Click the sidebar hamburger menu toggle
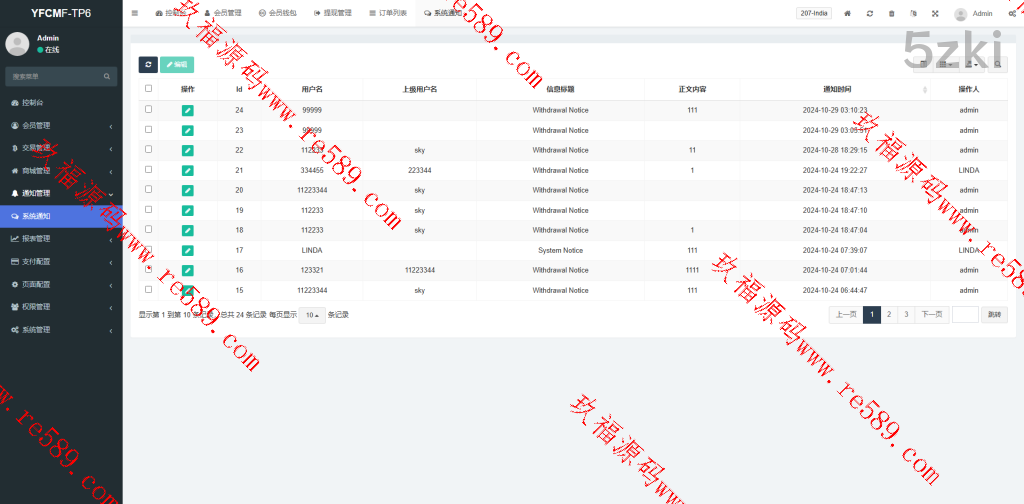The image size is (1024, 504). coord(135,13)
